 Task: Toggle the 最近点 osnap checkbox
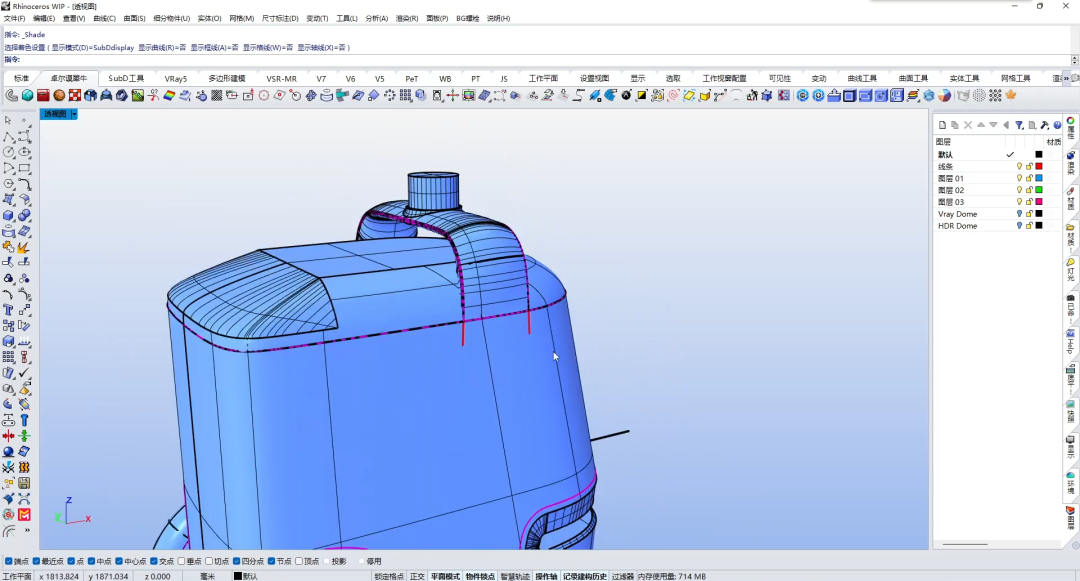[x=36, y=562]
